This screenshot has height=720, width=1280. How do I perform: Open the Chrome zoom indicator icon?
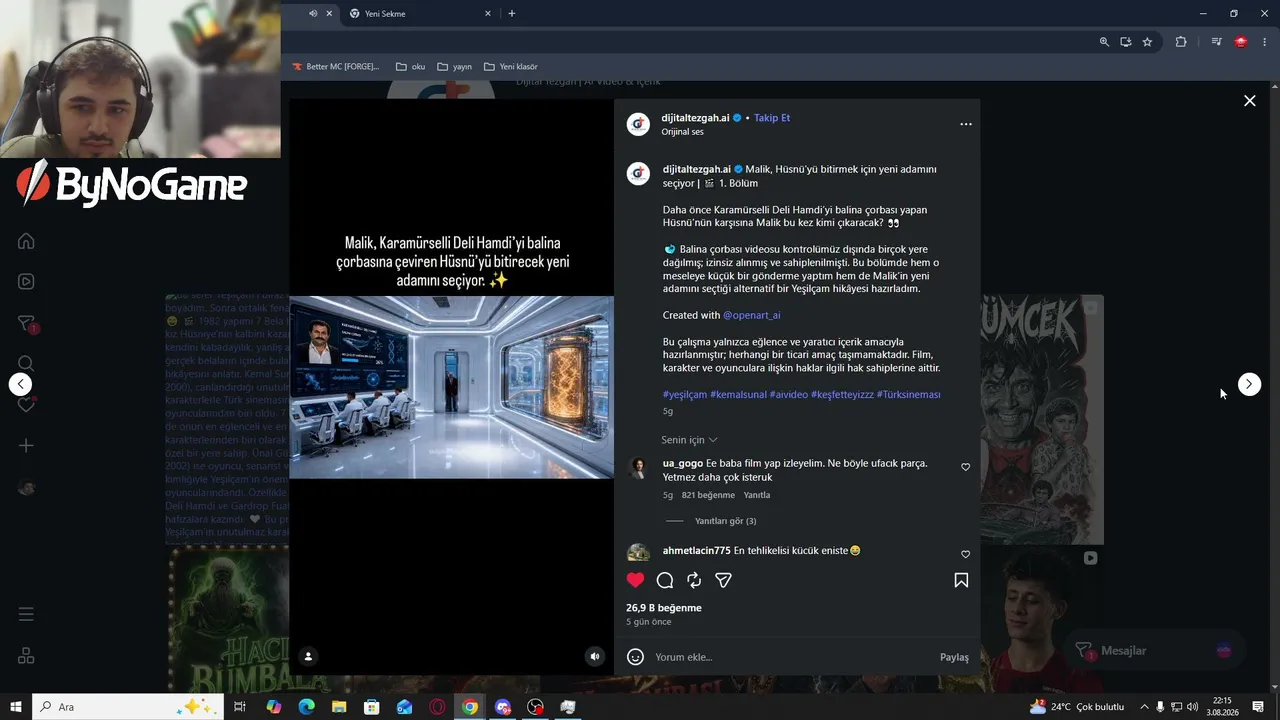pyautogui.click(x=1104, y=42)
